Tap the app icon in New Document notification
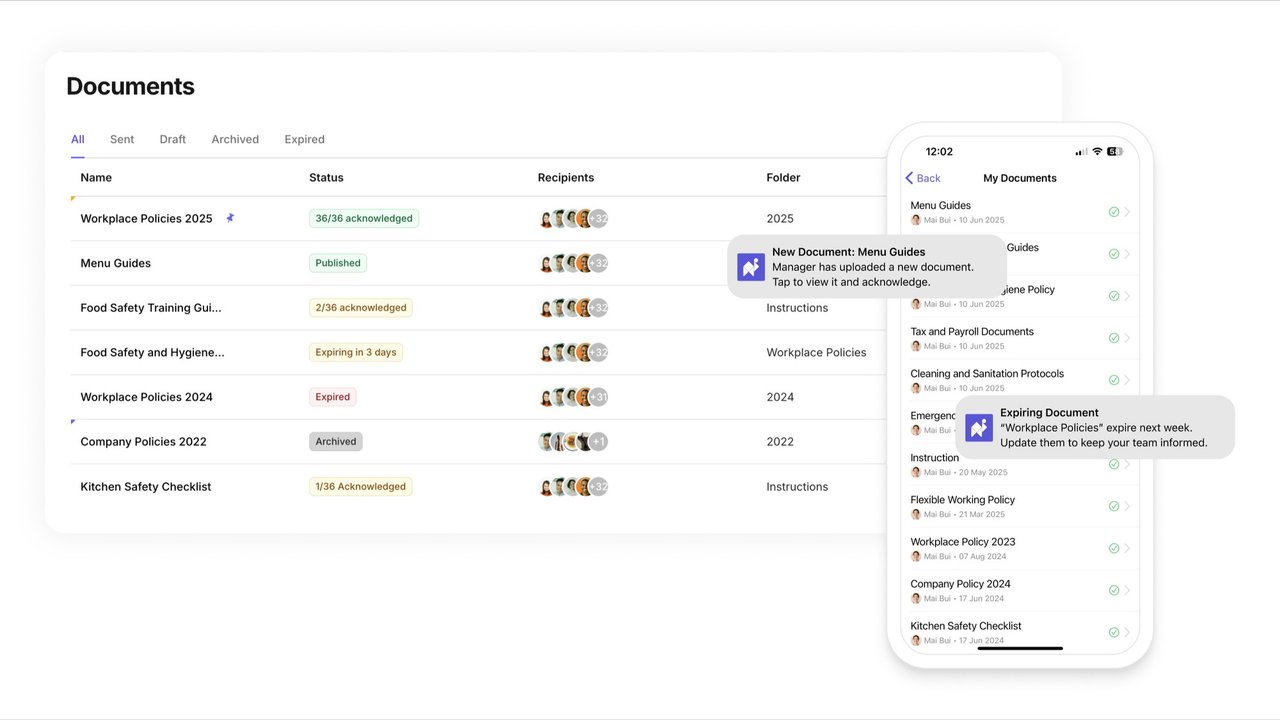 pyautogui.click(x=751, y=267)
